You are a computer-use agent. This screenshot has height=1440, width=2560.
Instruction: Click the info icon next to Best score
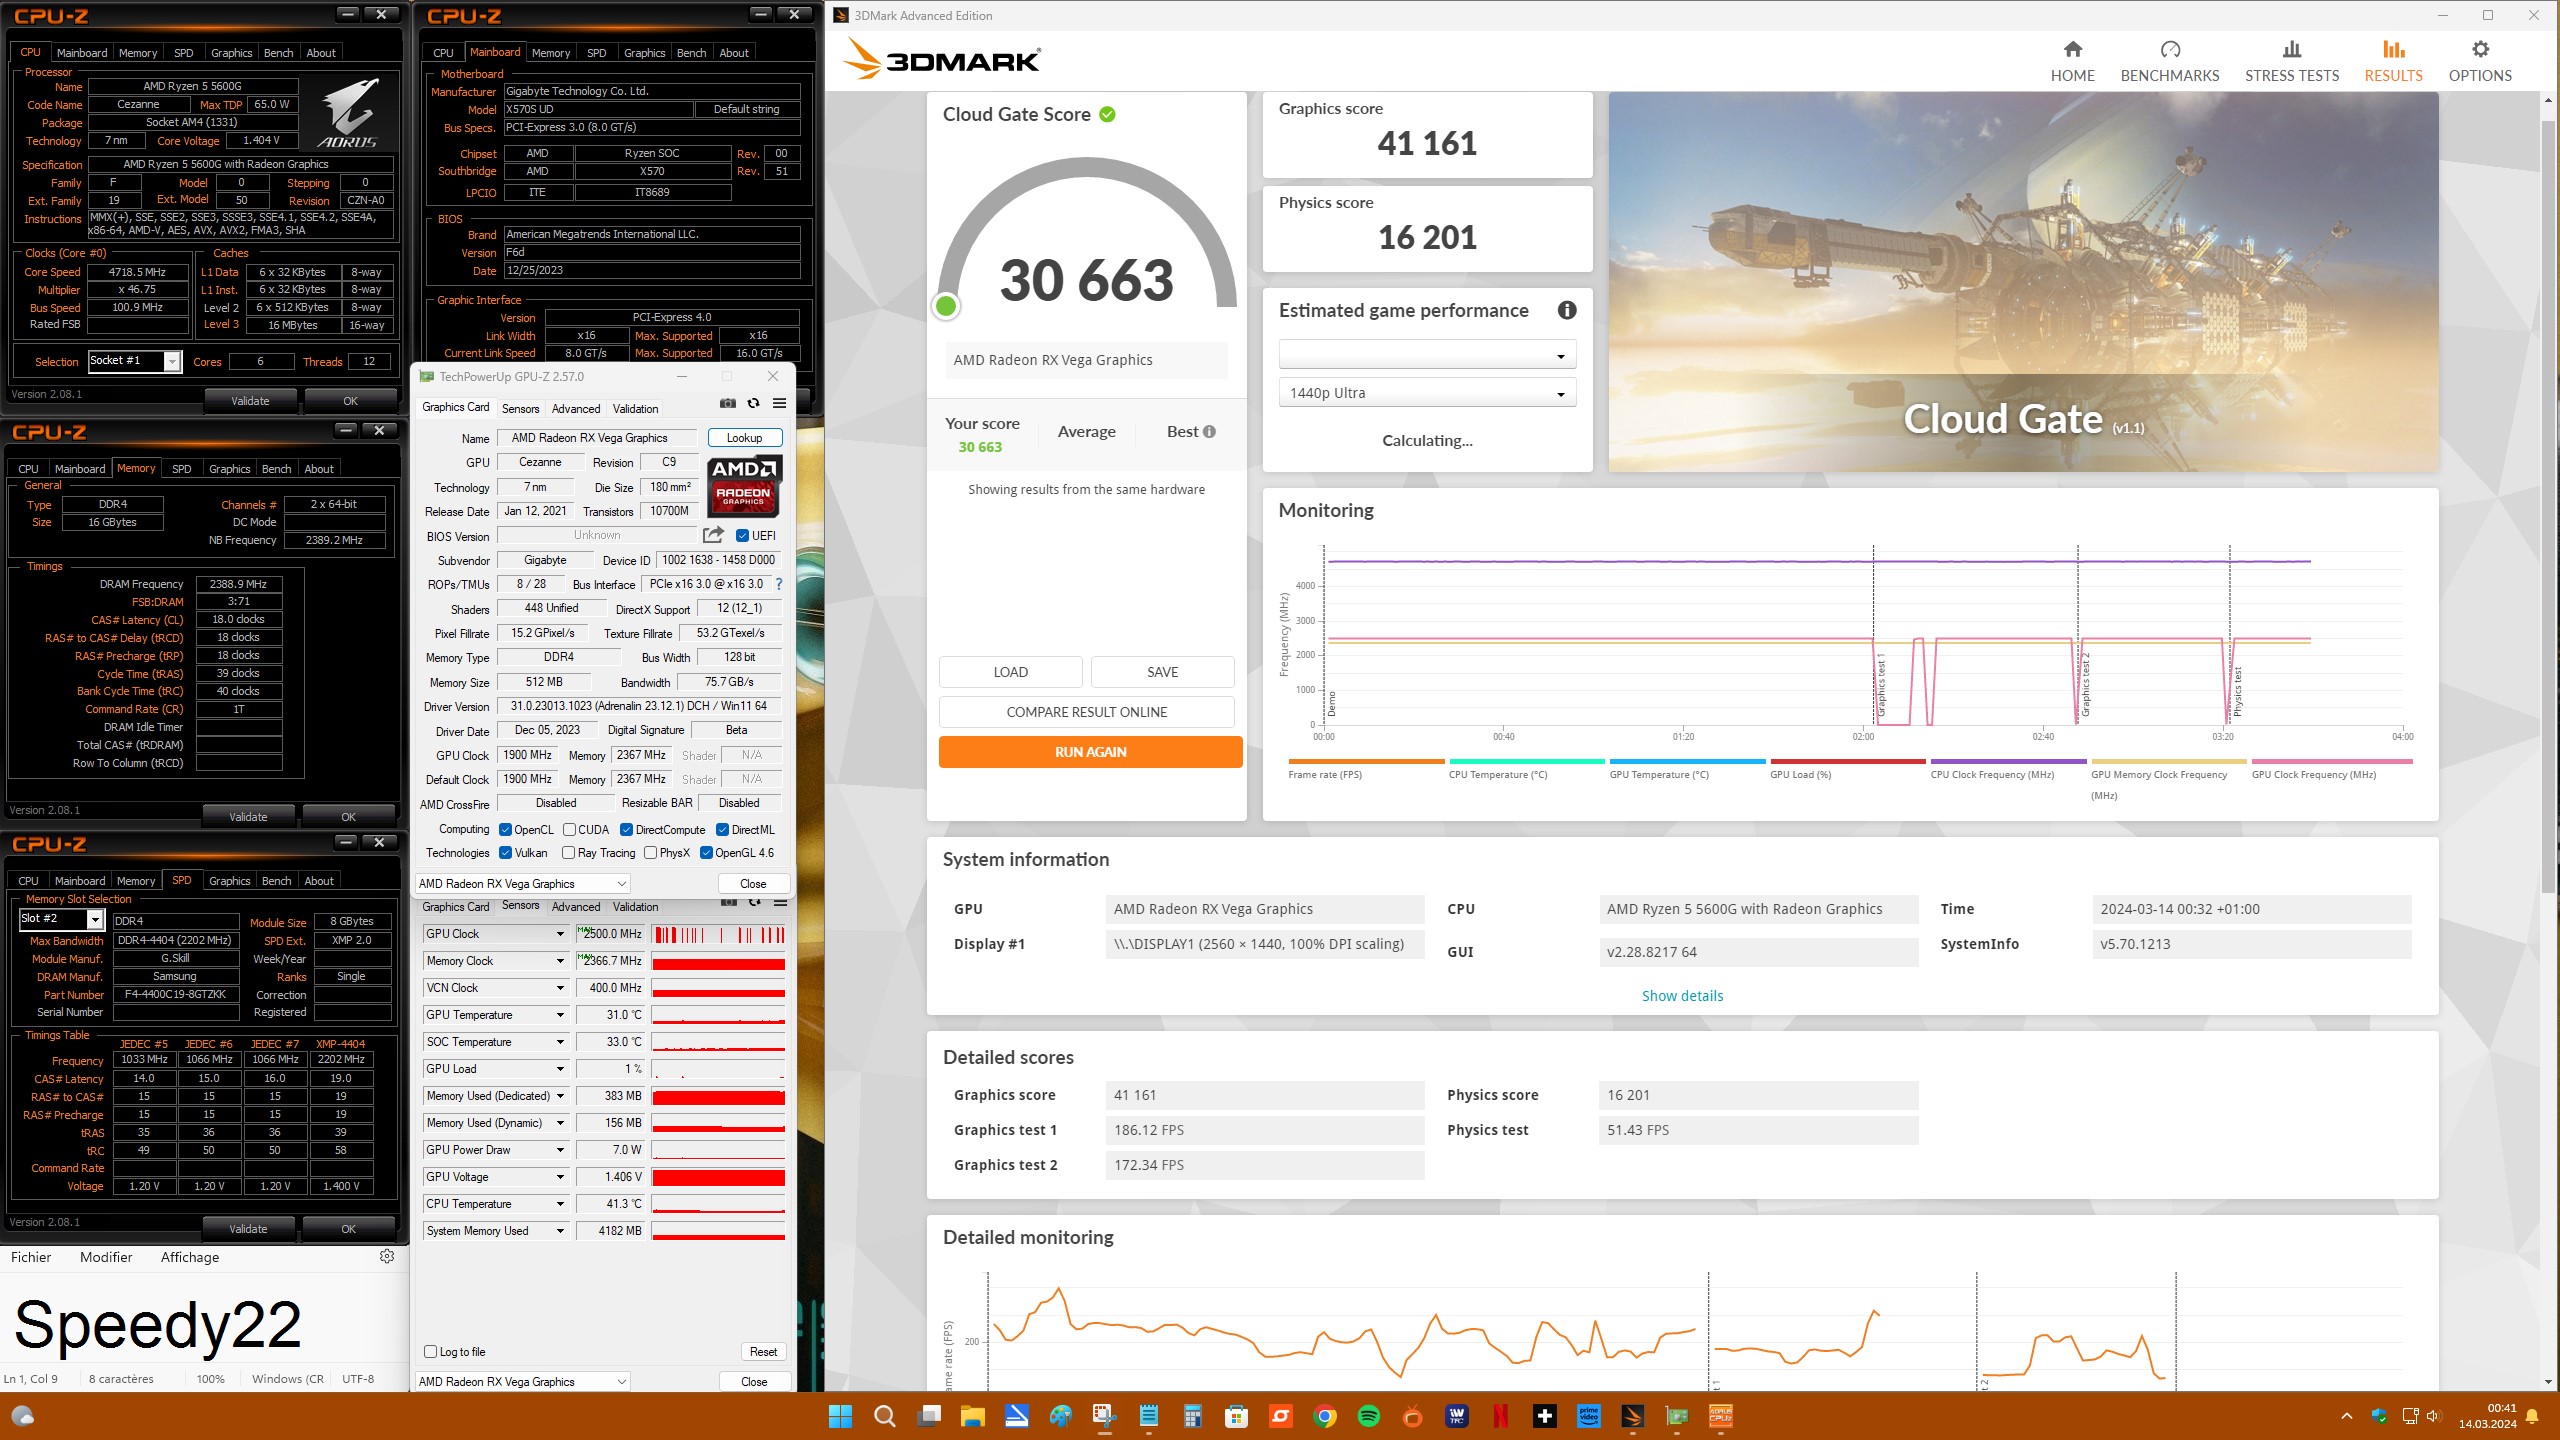1209,432
